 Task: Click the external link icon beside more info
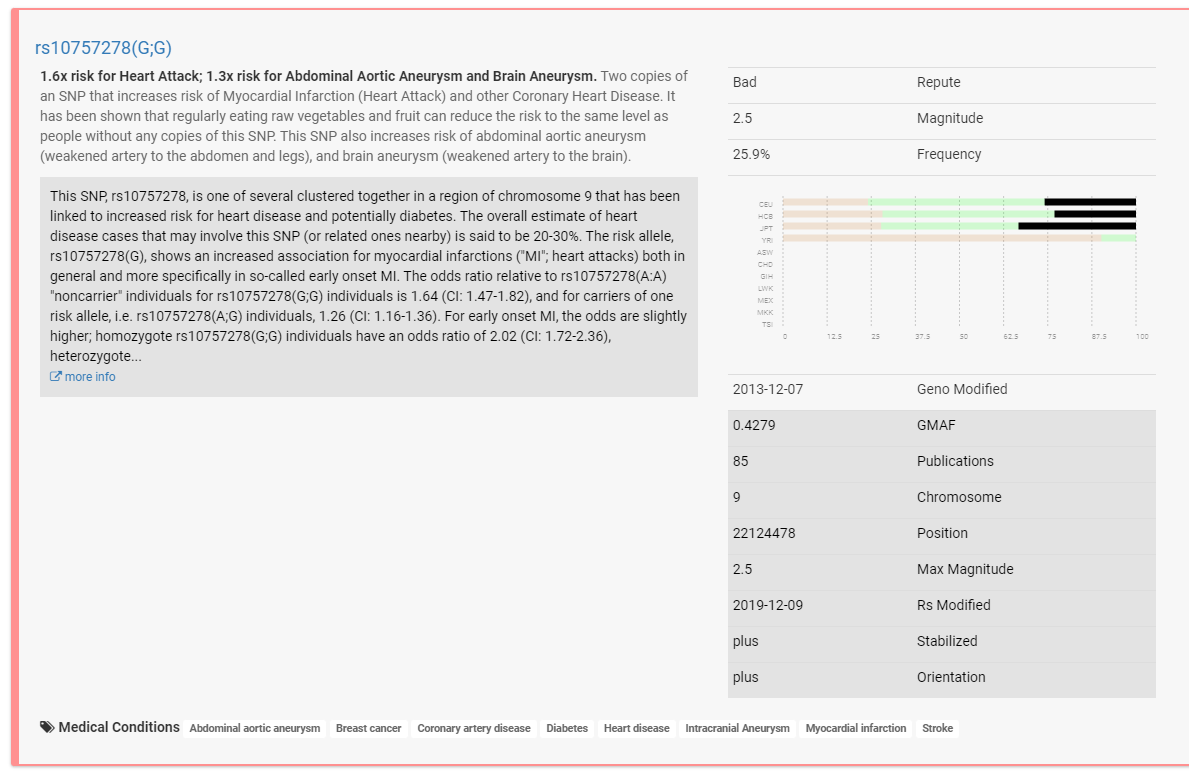click(55, 377)
